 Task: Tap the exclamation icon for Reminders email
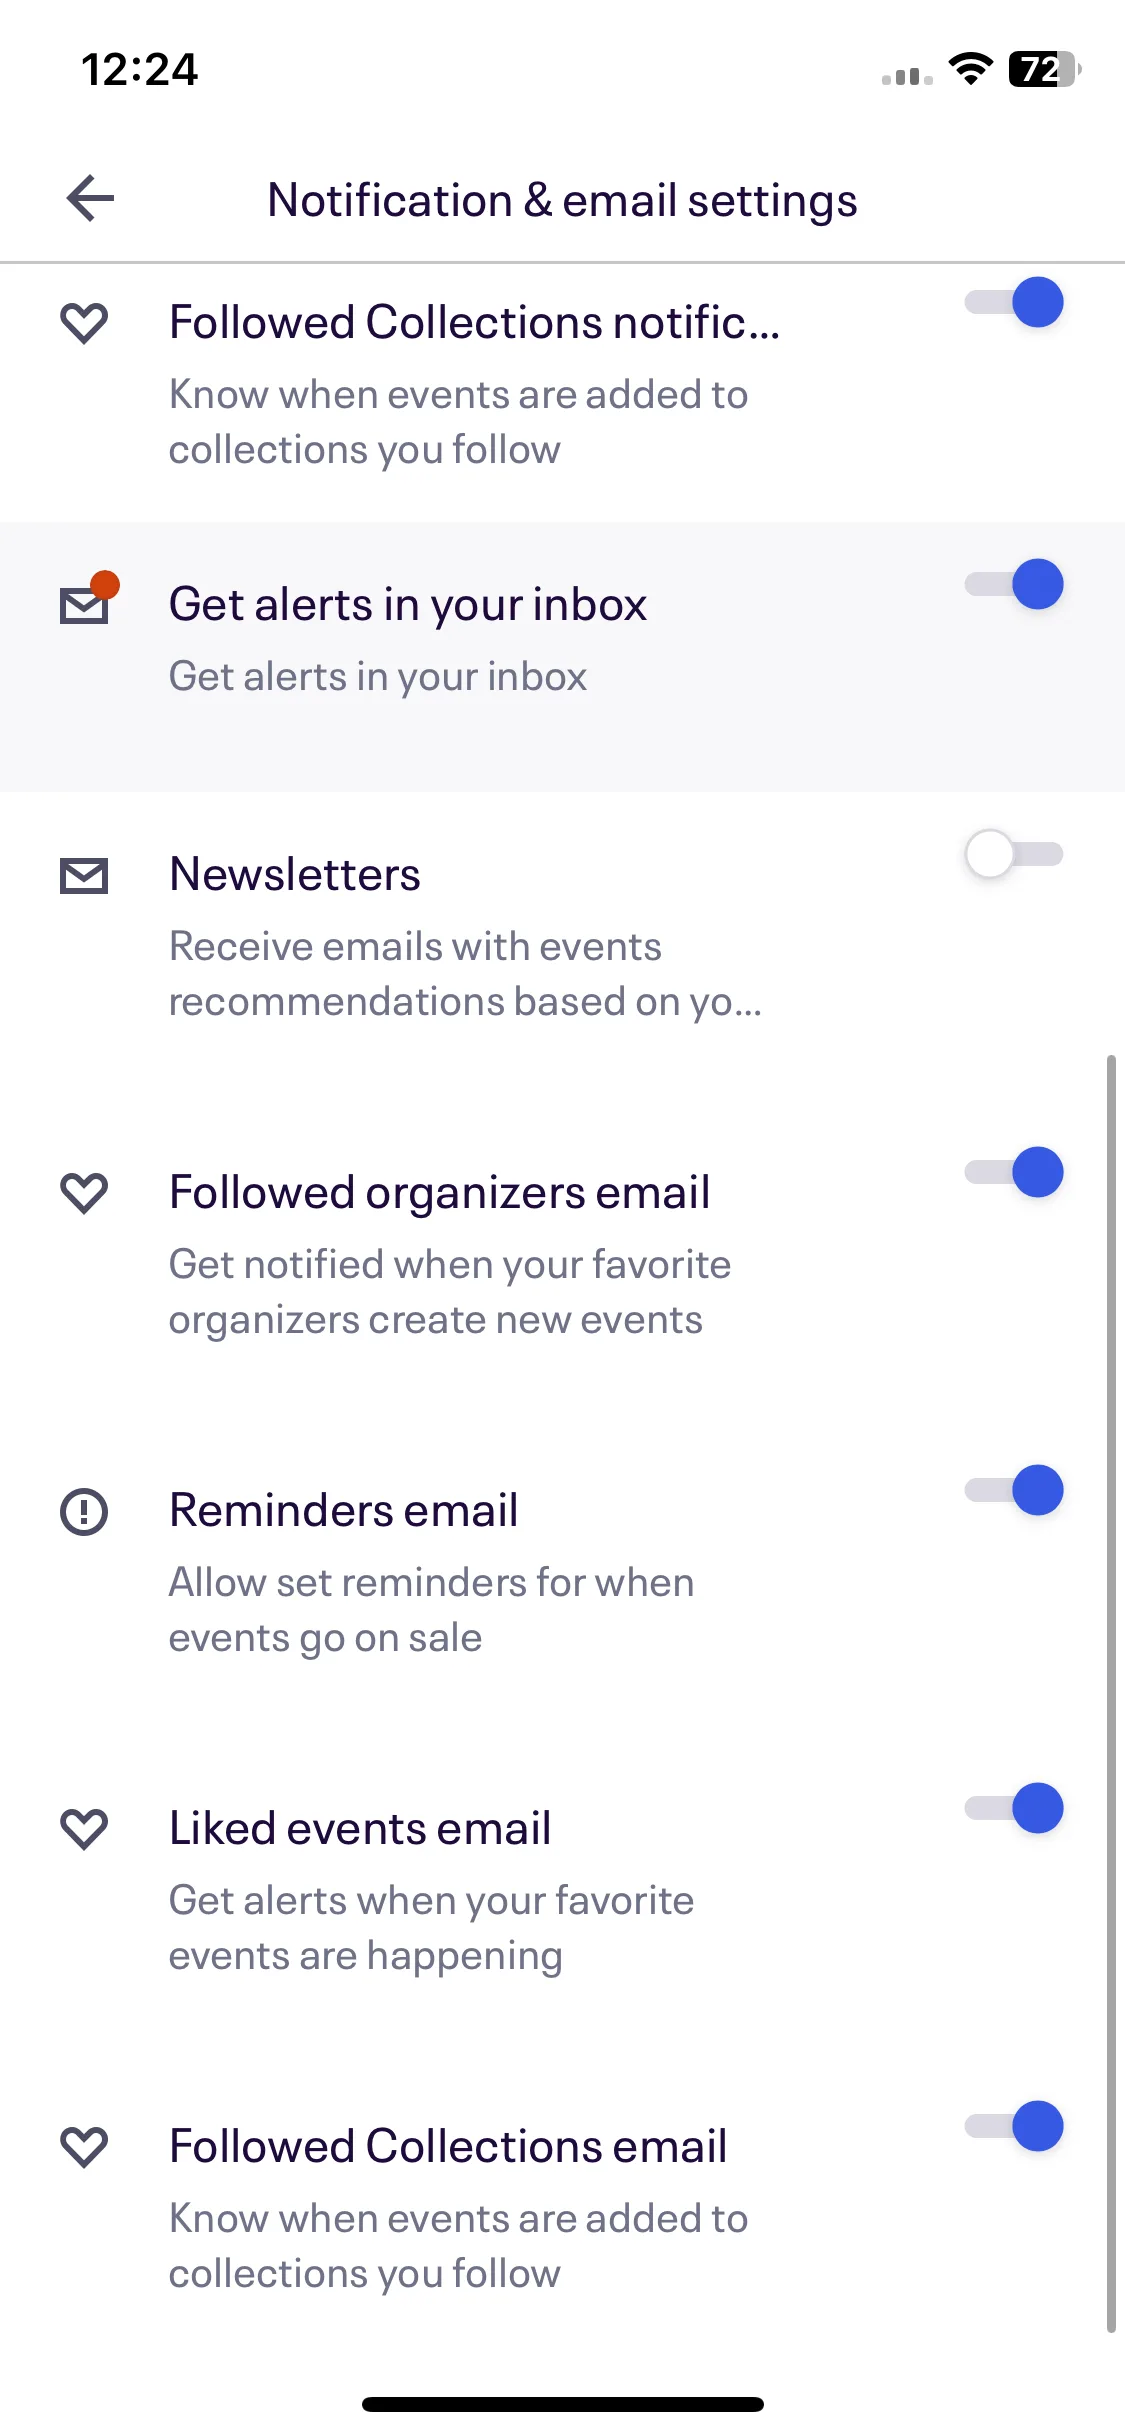84,1511
